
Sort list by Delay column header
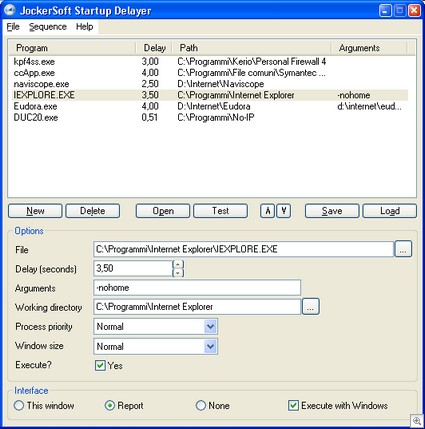[x=155, y=48]
